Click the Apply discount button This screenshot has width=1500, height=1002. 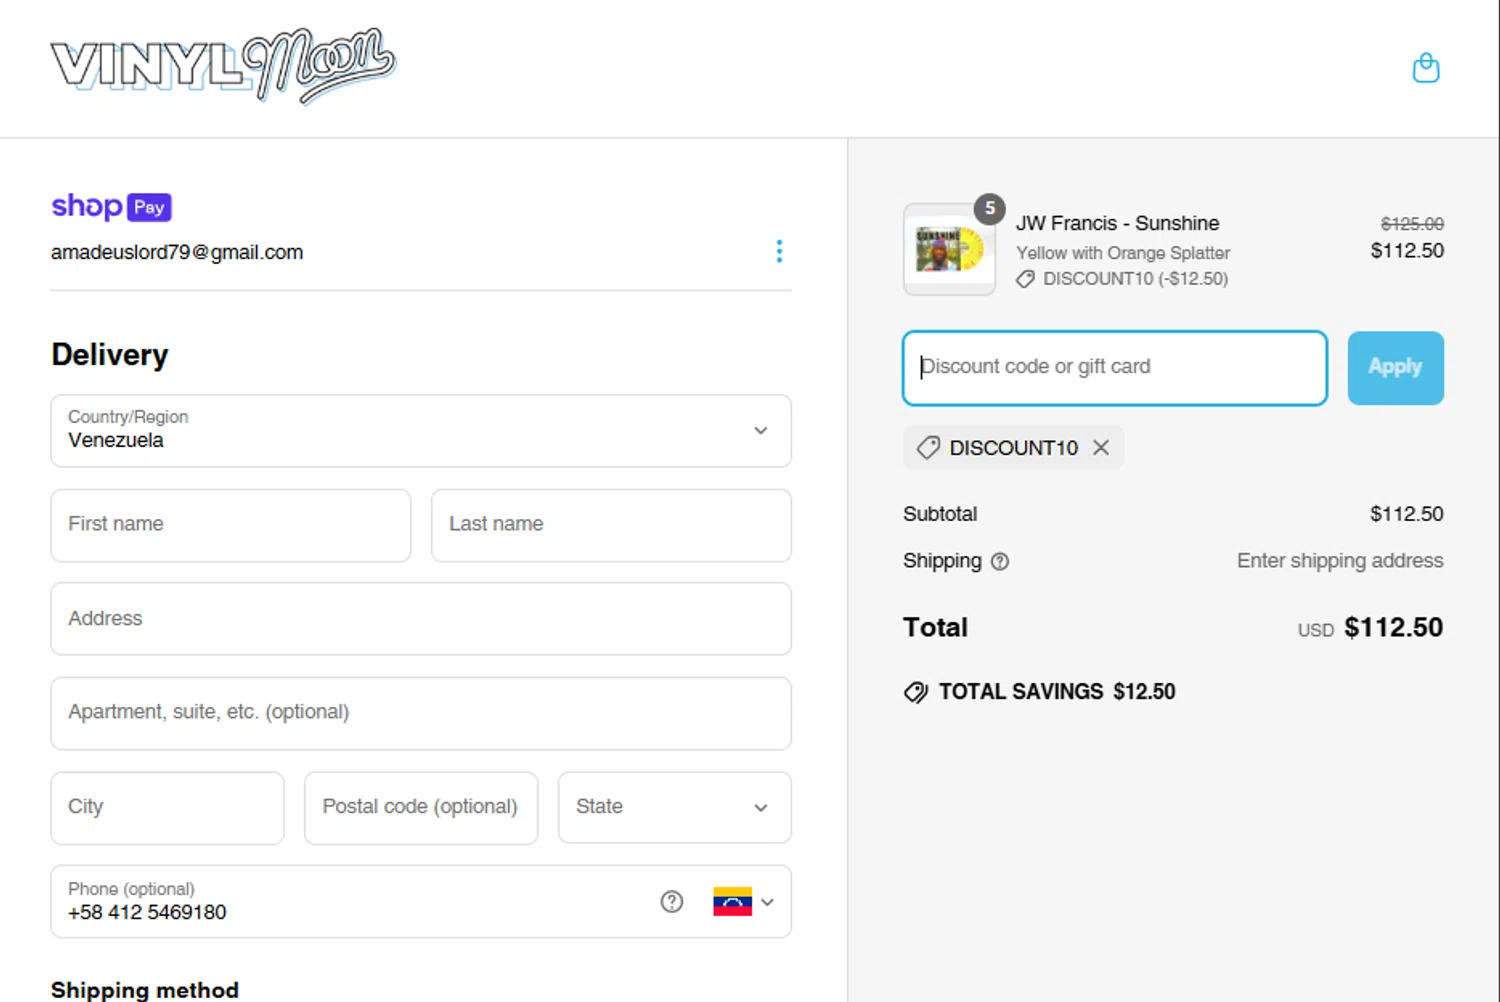click(1395, 368)
